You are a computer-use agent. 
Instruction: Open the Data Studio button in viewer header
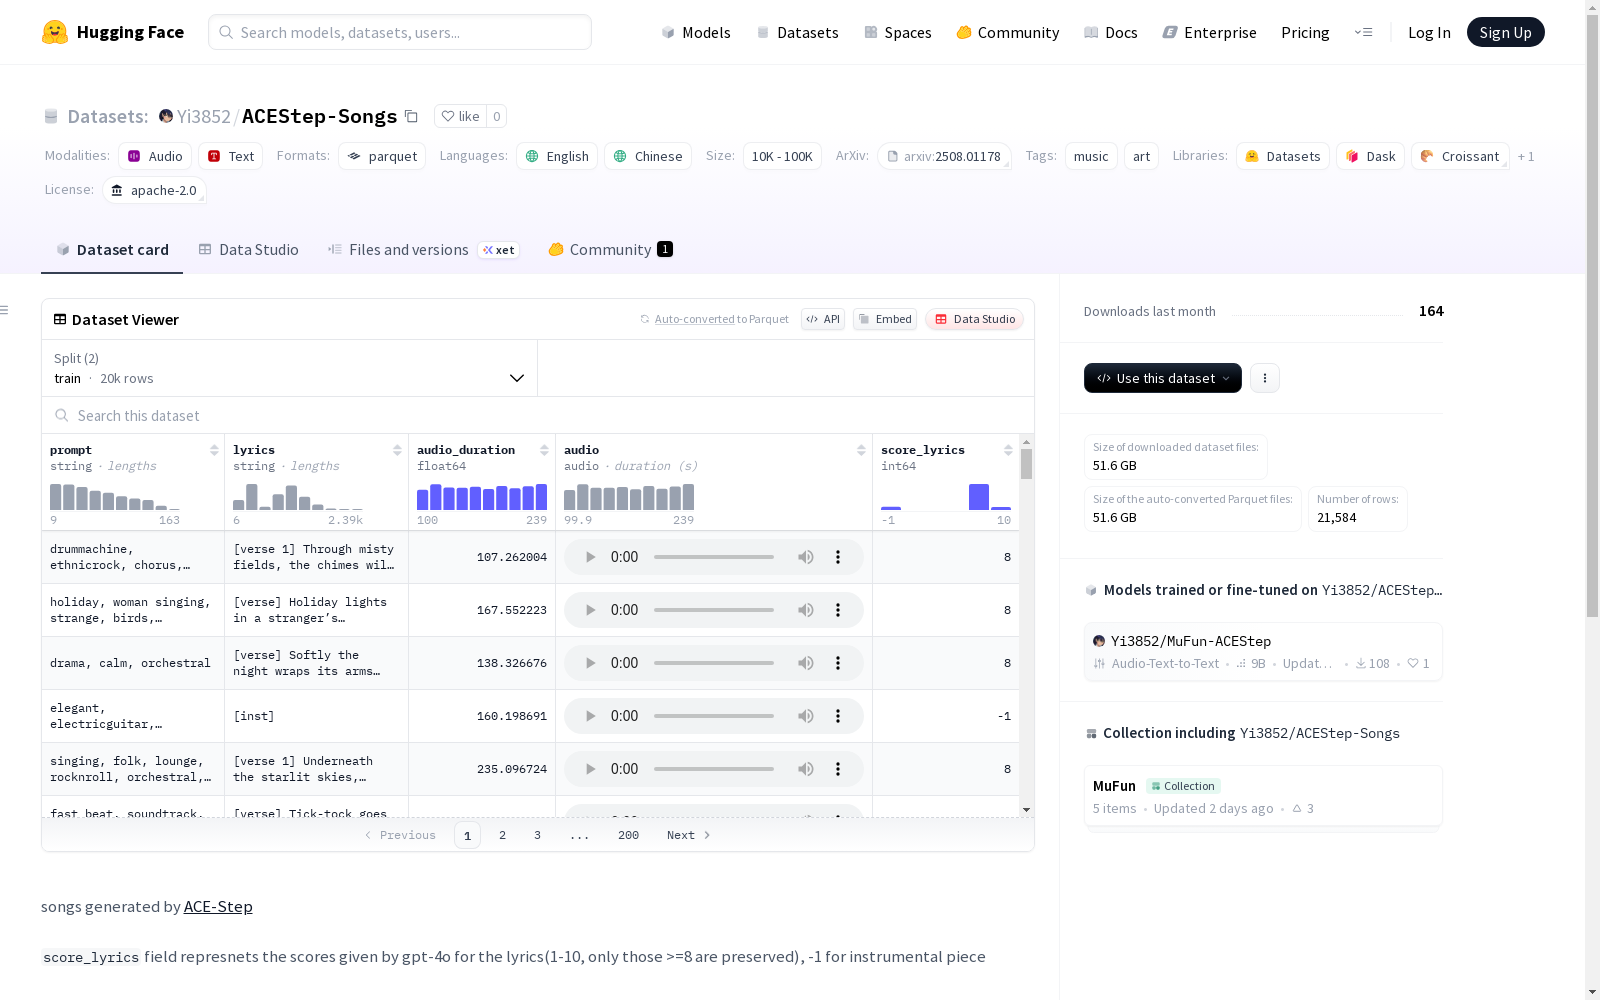tap(975, 319)
